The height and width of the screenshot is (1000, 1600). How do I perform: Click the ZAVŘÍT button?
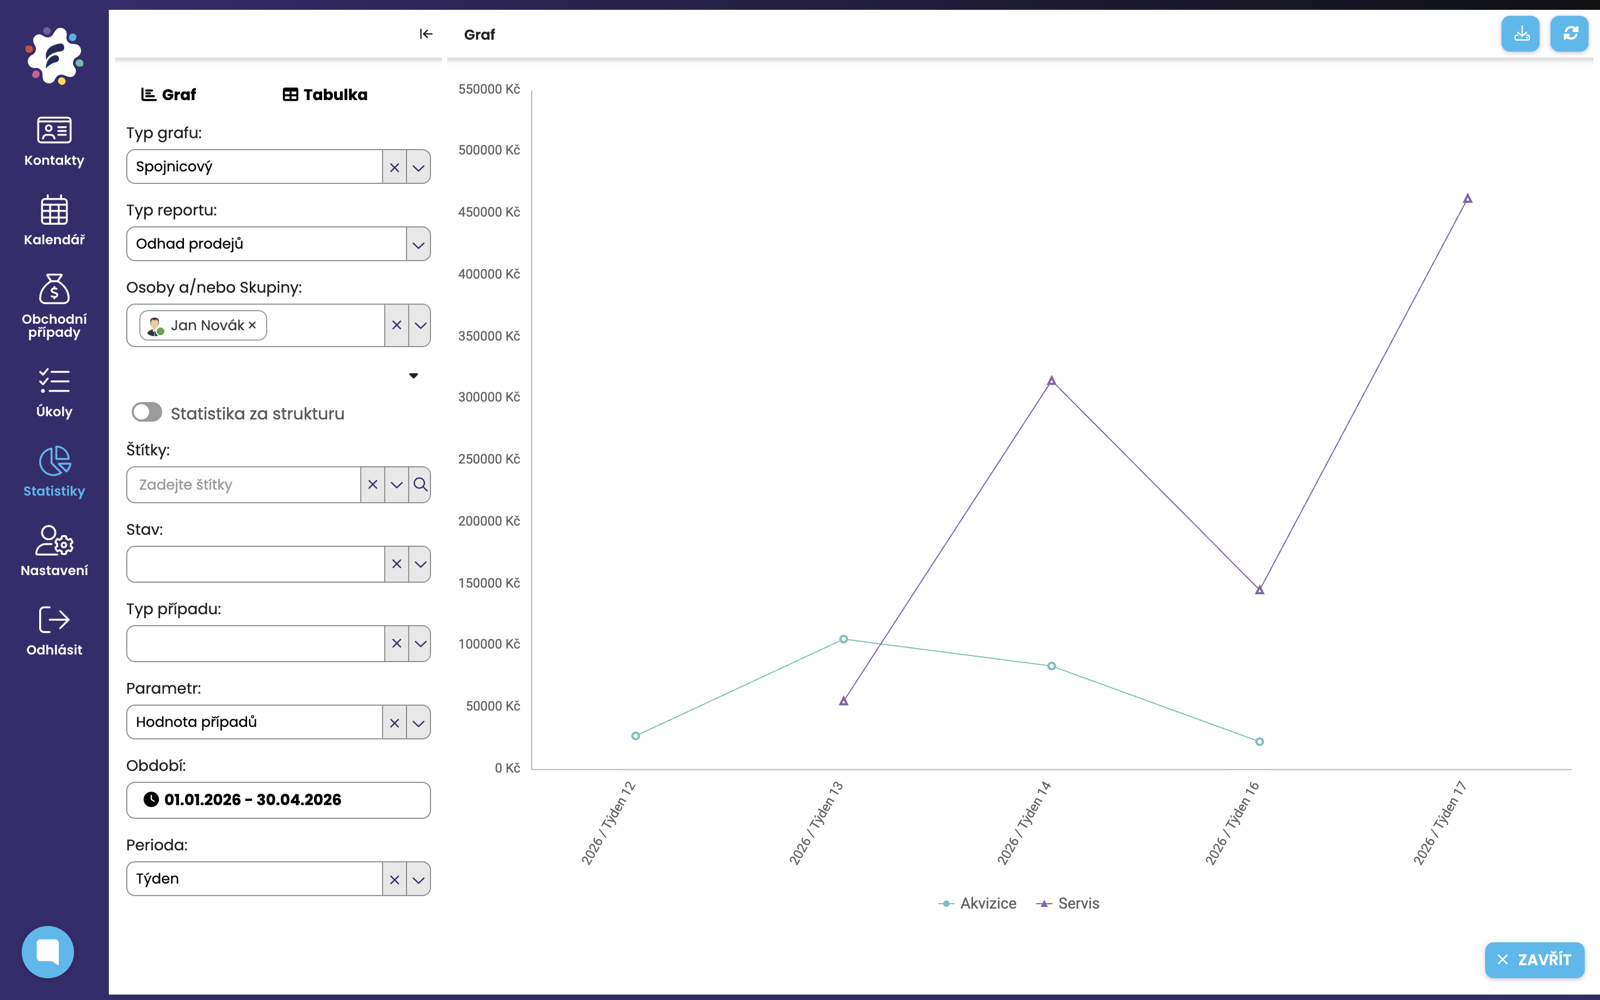1535,960
